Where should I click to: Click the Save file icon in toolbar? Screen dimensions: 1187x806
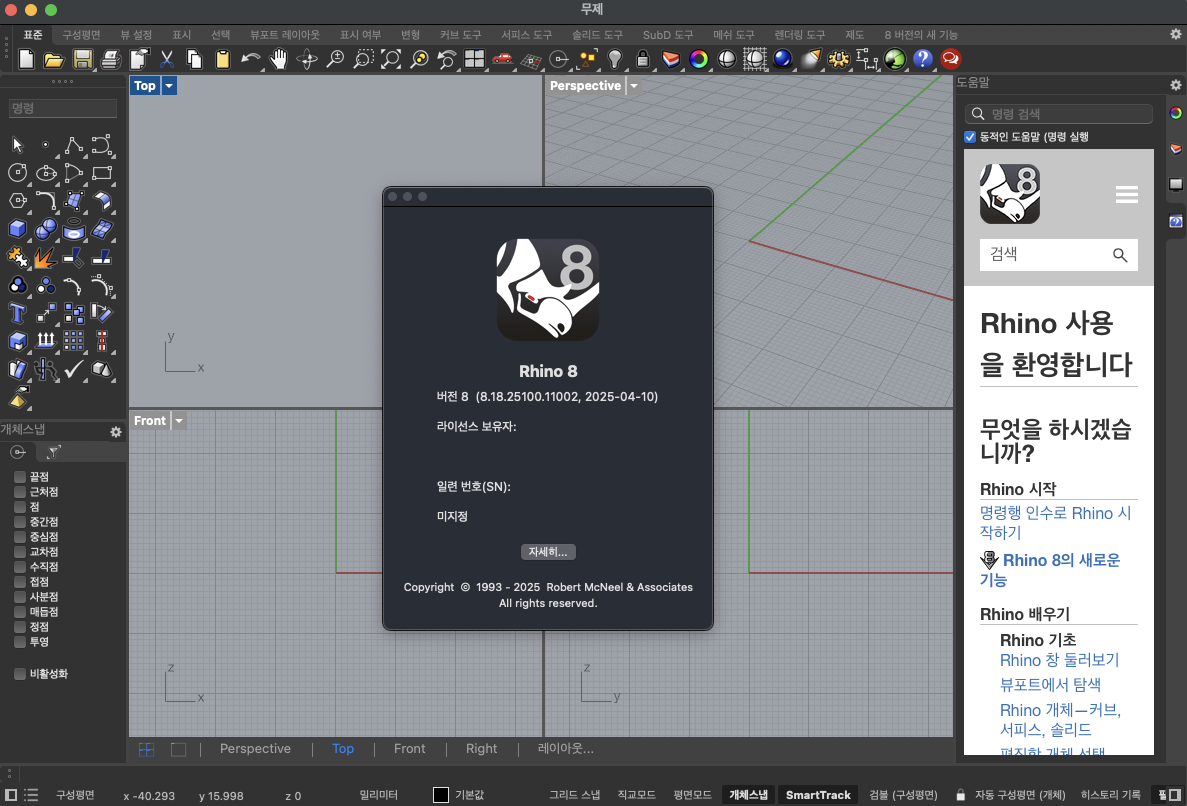tap(83, 59)
